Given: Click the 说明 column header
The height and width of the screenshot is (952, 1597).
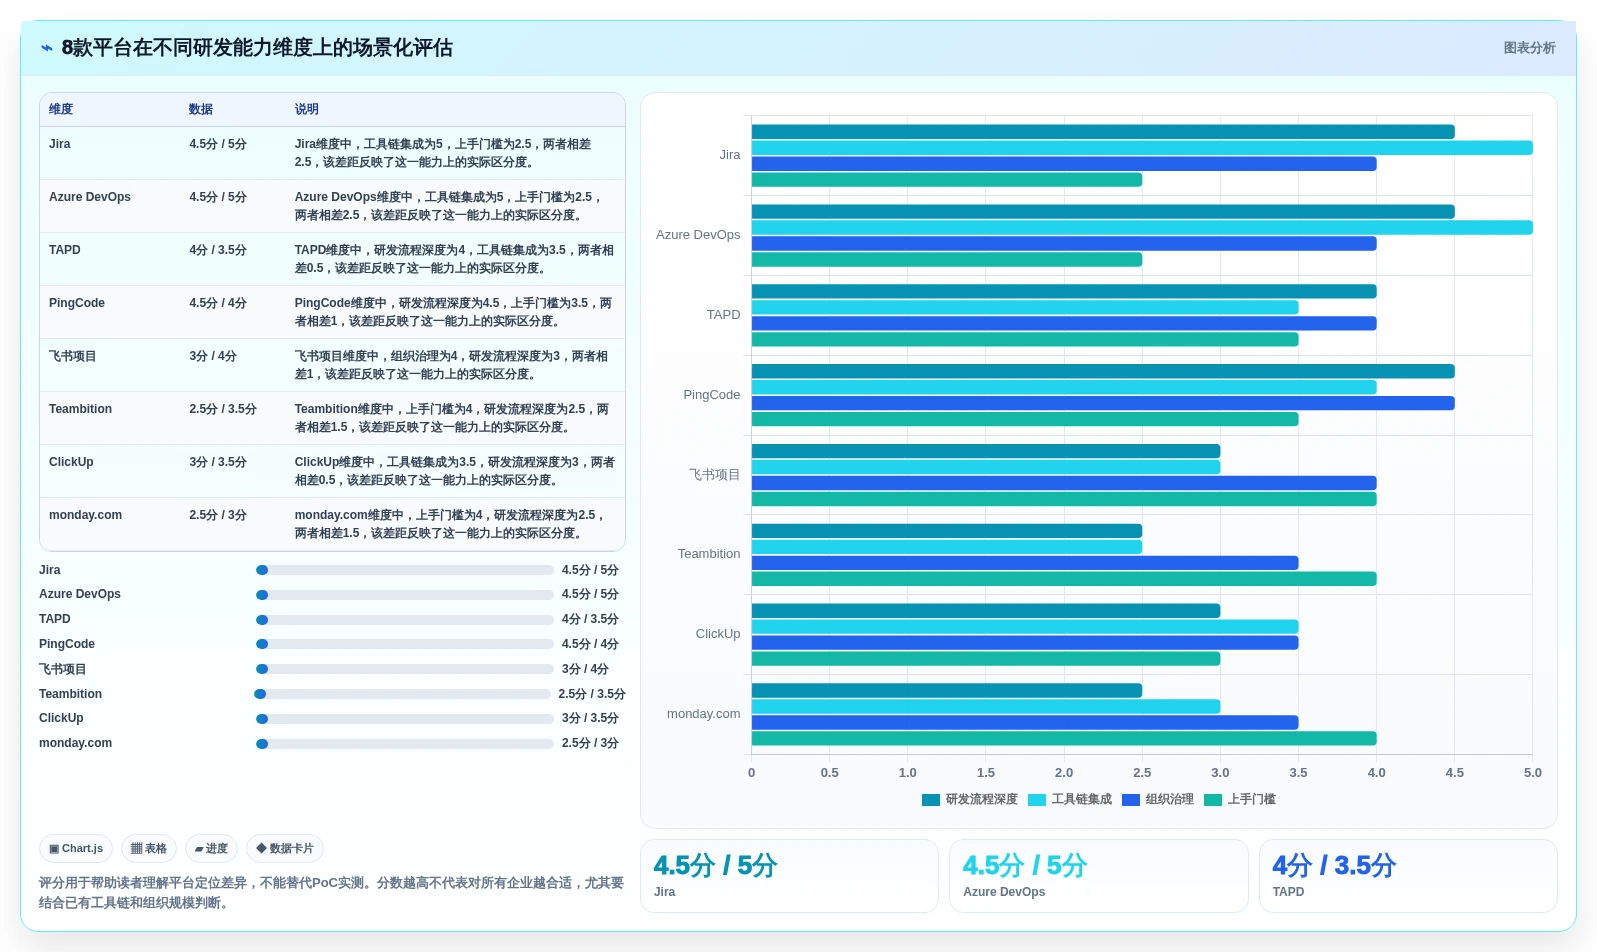Looking at the screenshot, I should click(306, 110).
